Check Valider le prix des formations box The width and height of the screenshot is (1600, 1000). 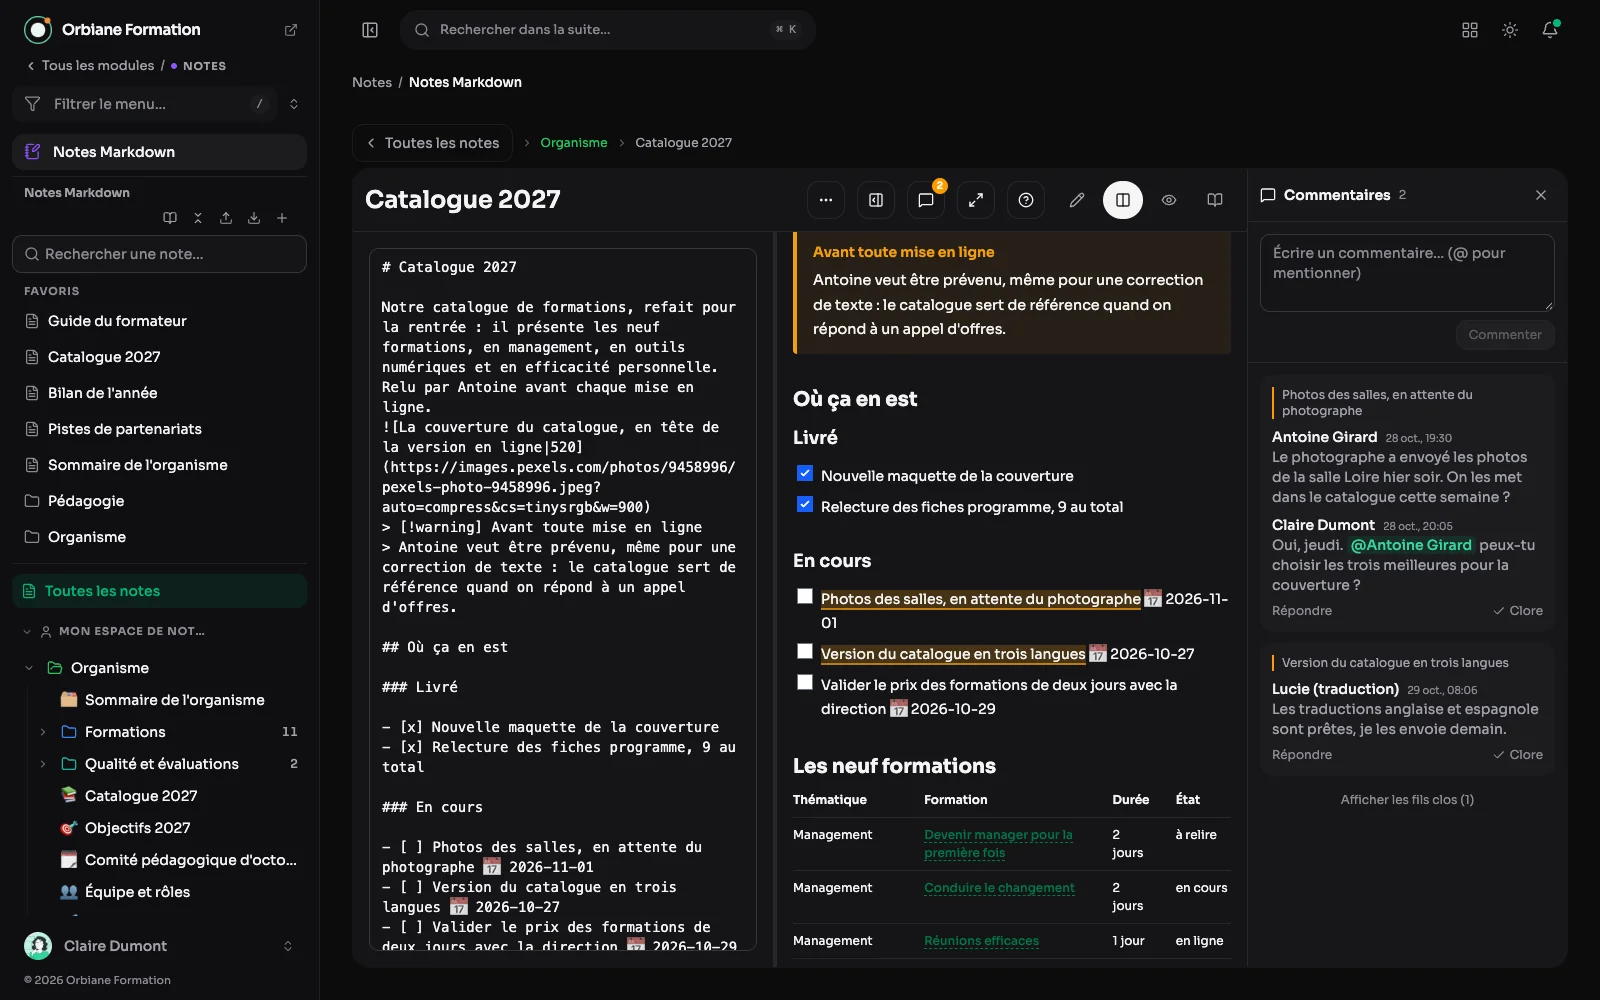(805, 682)
